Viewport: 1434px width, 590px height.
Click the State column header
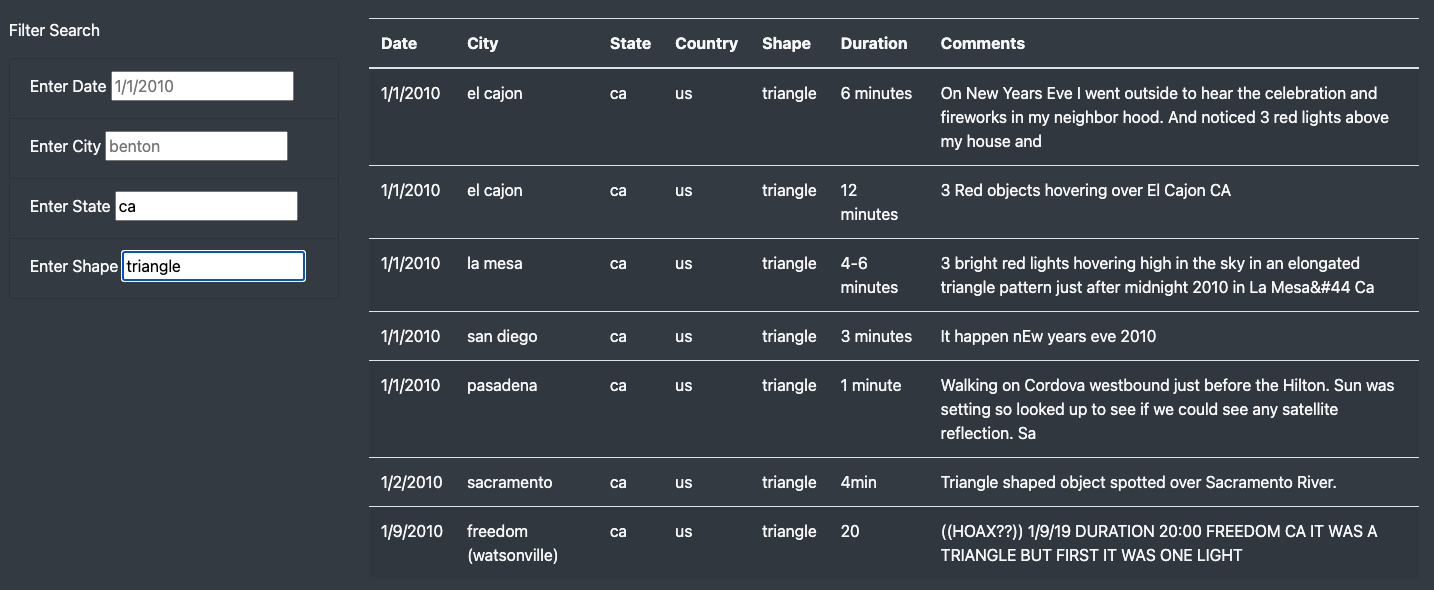630,43
